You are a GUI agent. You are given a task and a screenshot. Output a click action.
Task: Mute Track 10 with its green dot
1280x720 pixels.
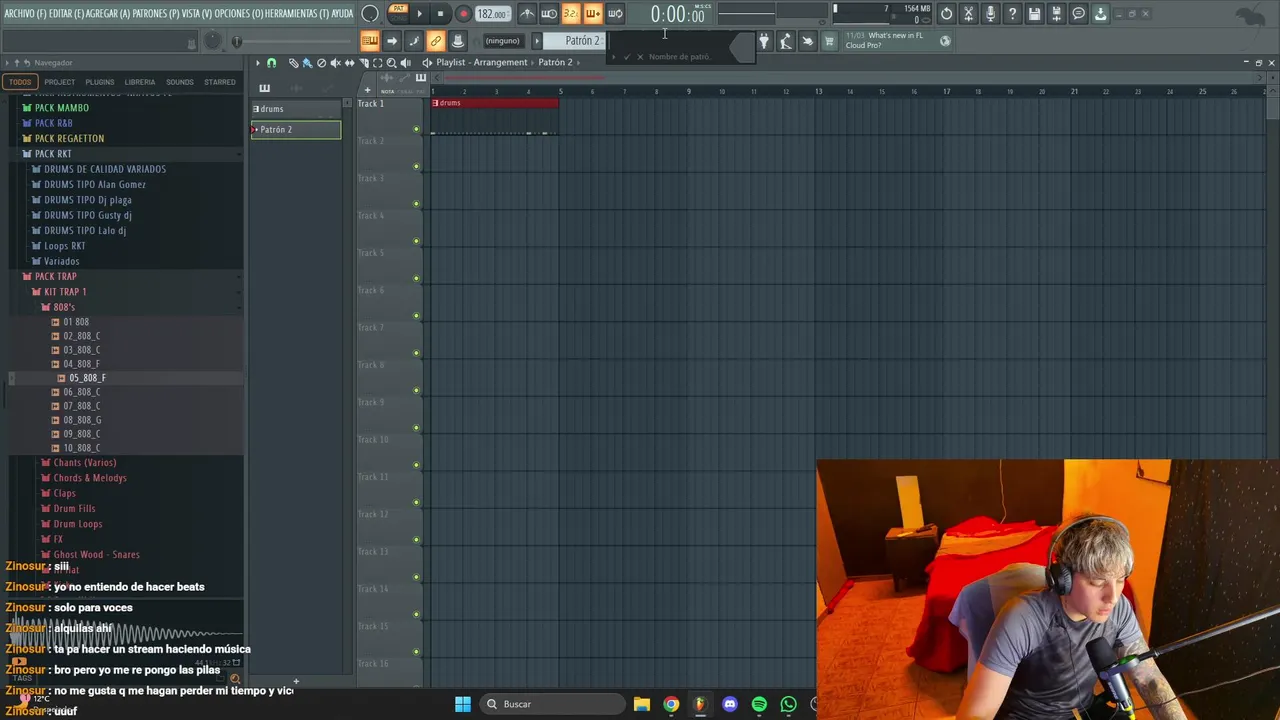[416, 465]
